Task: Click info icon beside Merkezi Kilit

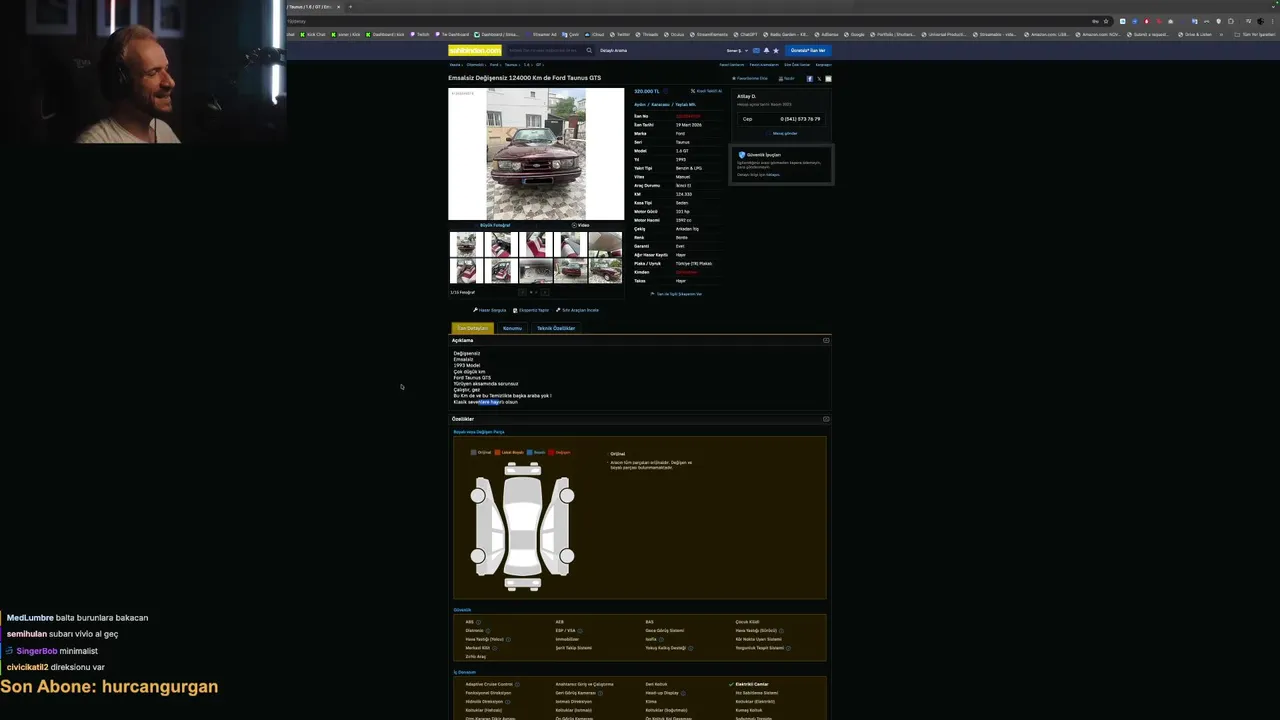Action: point(495,648)
